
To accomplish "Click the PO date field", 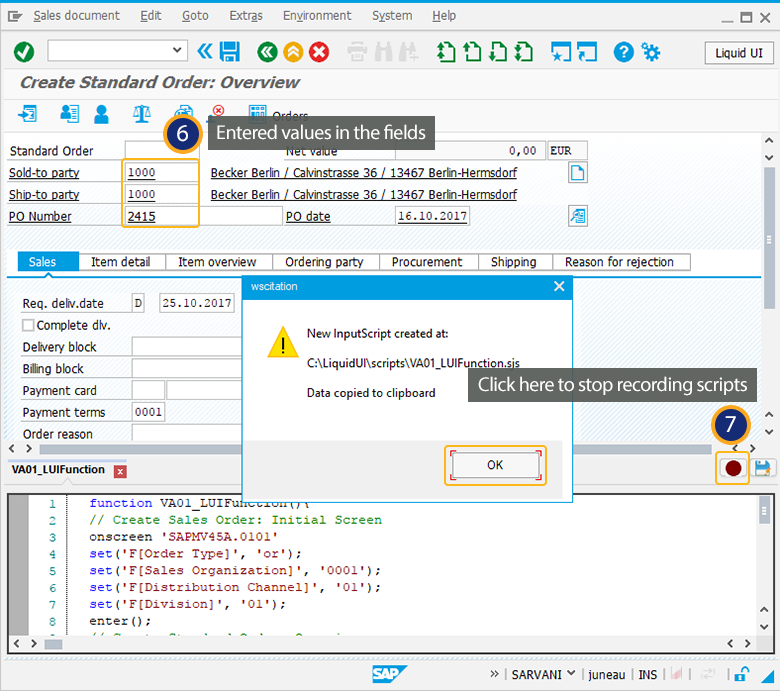I will pyautogui.click(x=432, y=216).
